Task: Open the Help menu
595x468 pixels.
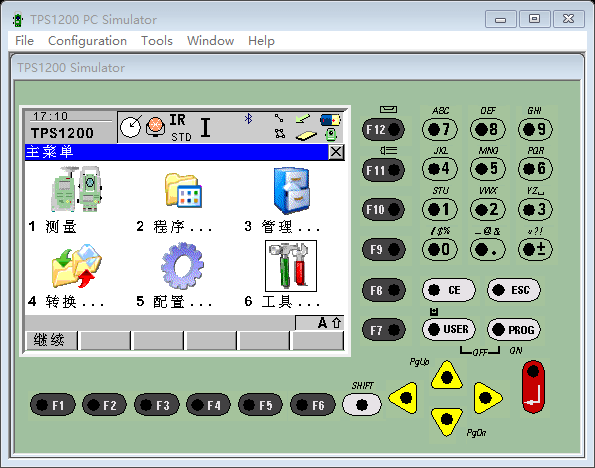Action: [261, 41]
